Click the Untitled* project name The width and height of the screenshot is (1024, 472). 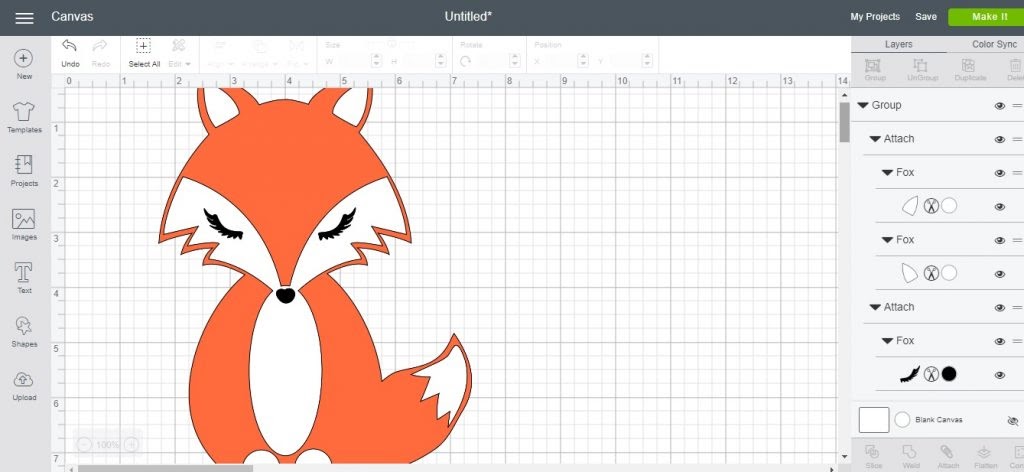click(x=468, y=17)
